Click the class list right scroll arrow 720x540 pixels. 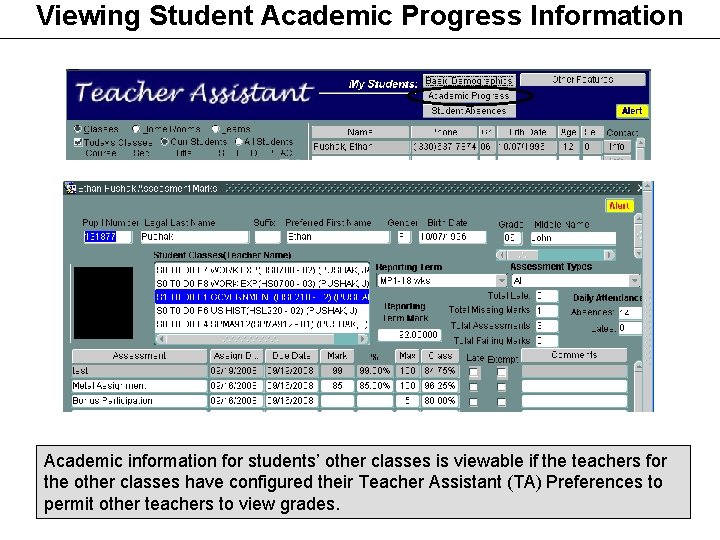click(x=363, y=339)
